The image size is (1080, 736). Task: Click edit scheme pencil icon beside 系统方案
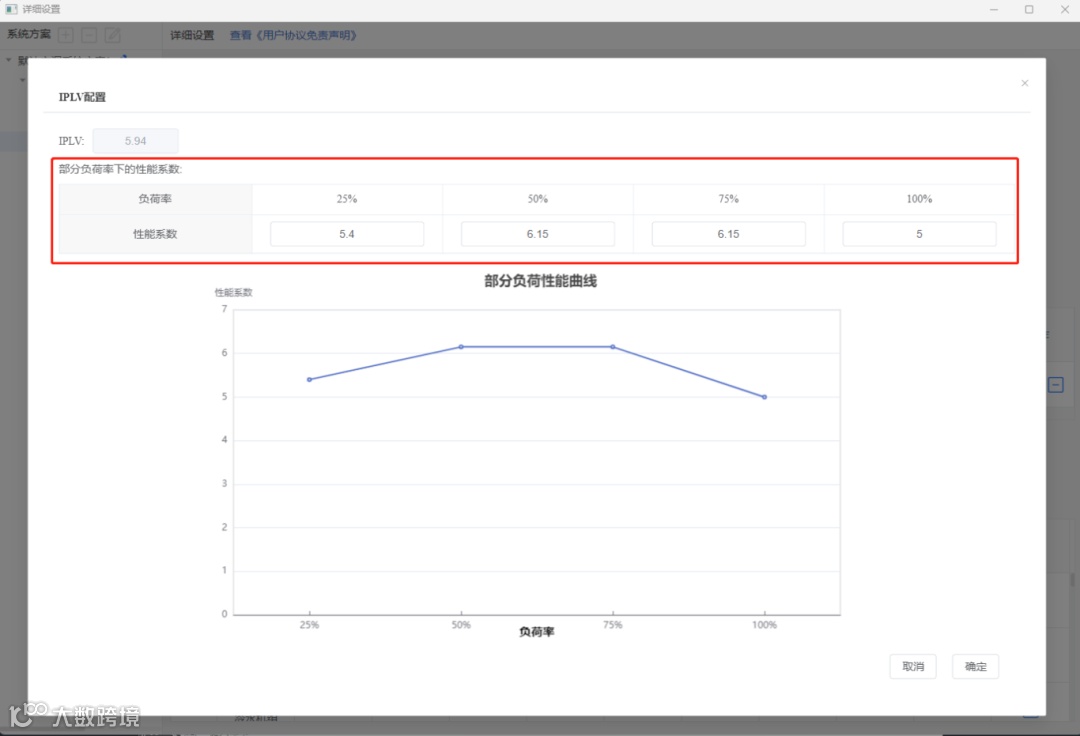(x=112, y=34)
